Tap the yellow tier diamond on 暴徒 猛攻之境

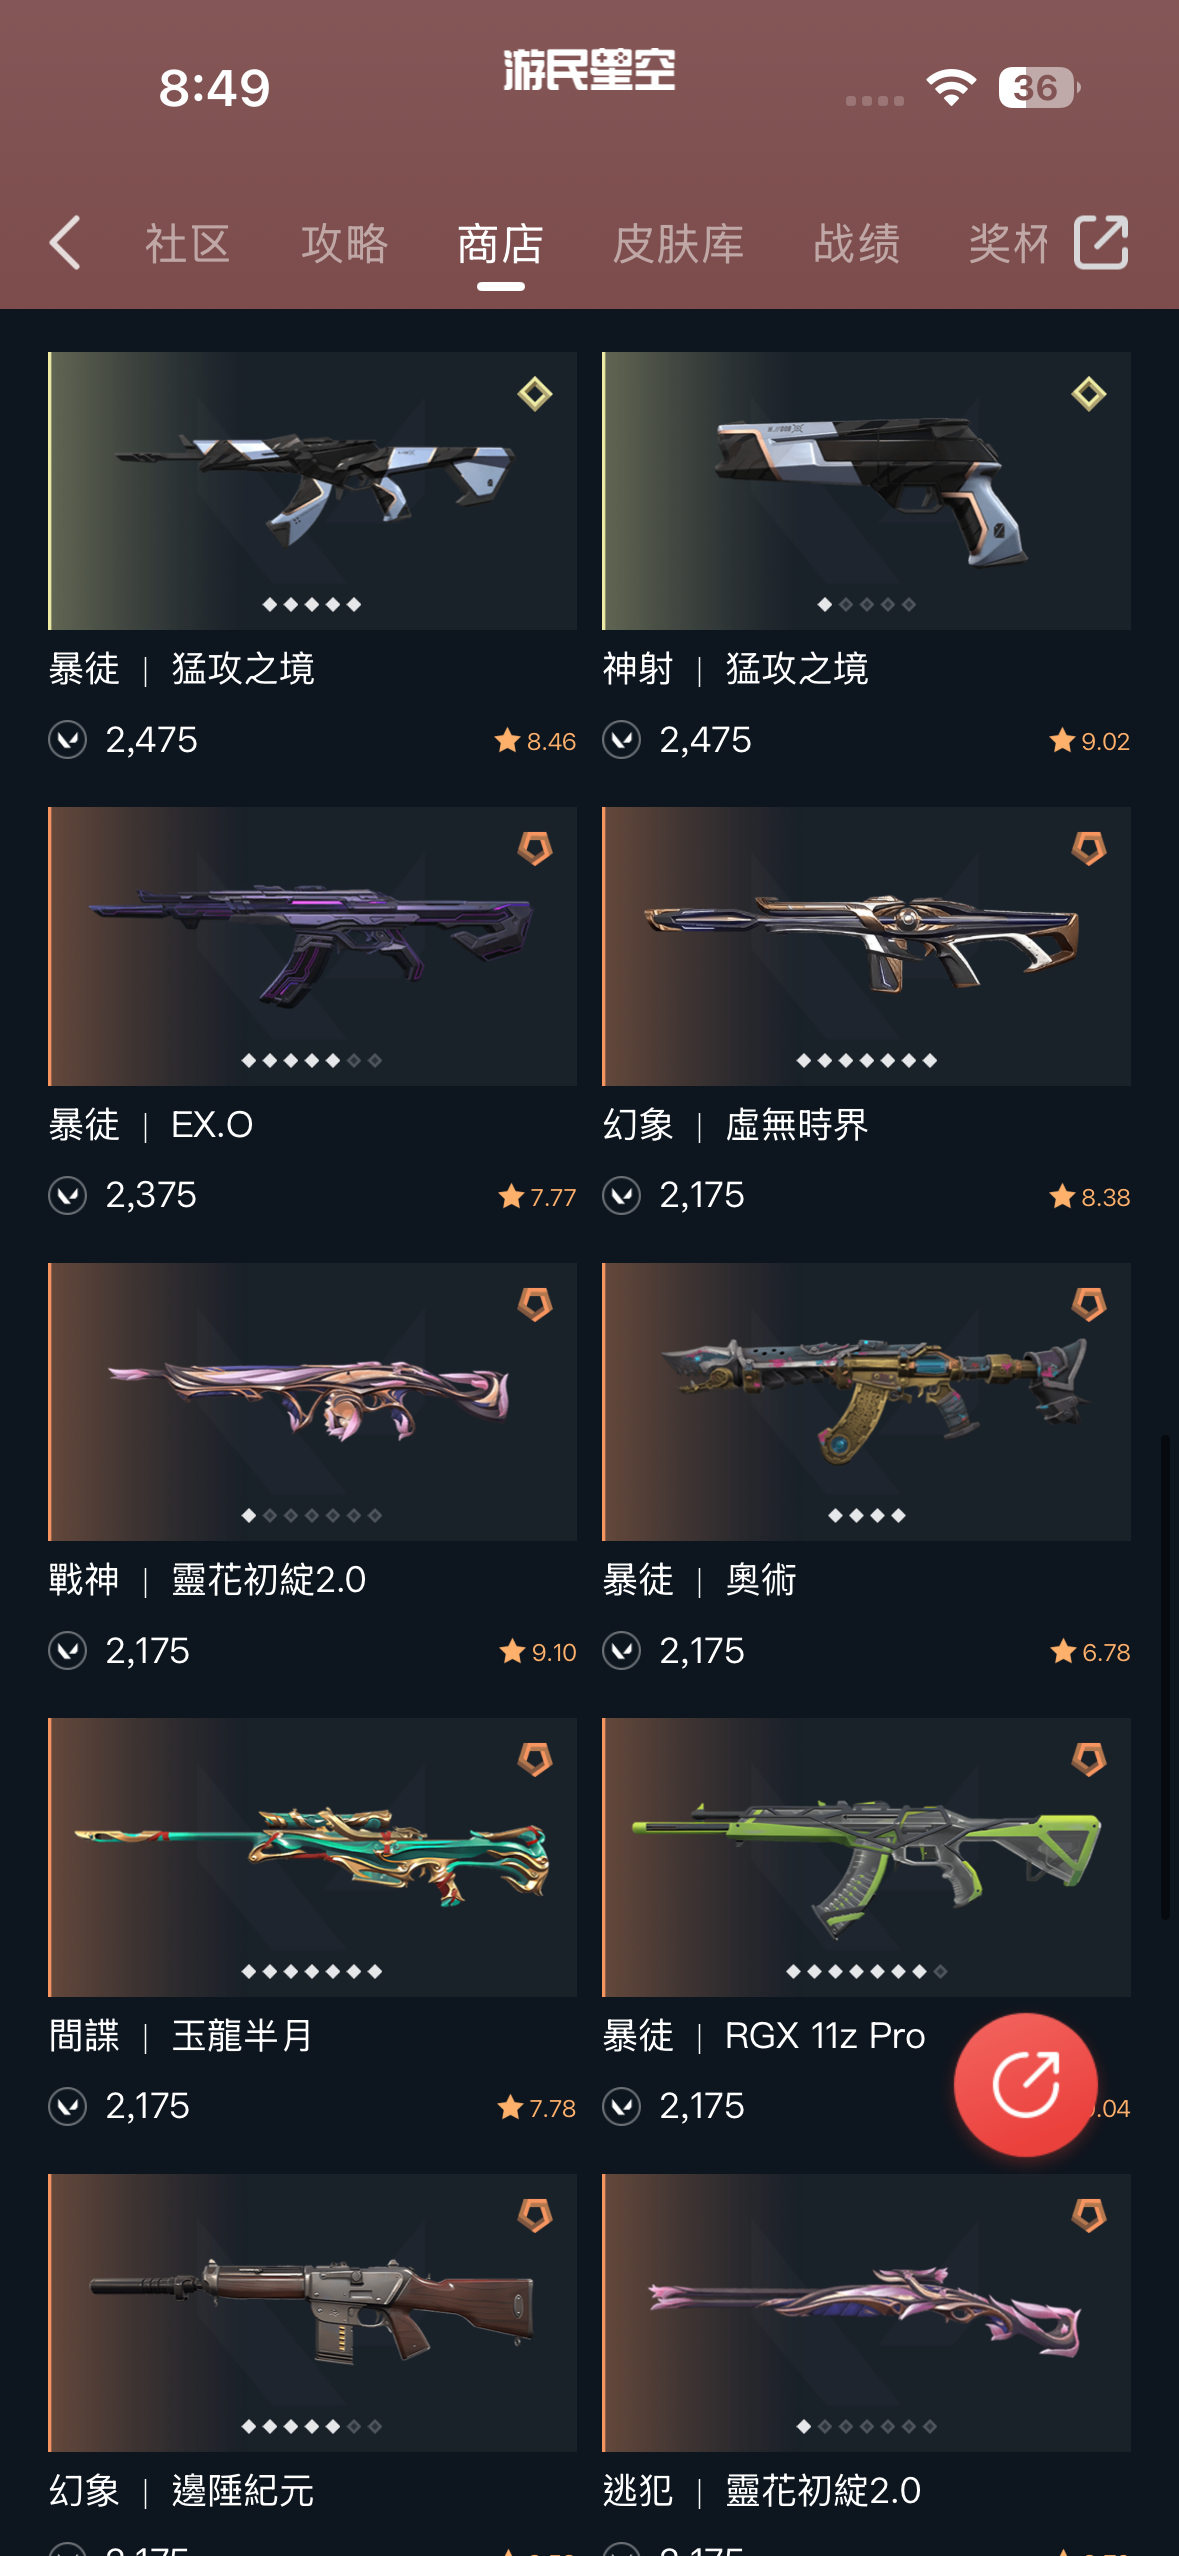[535, 394]
